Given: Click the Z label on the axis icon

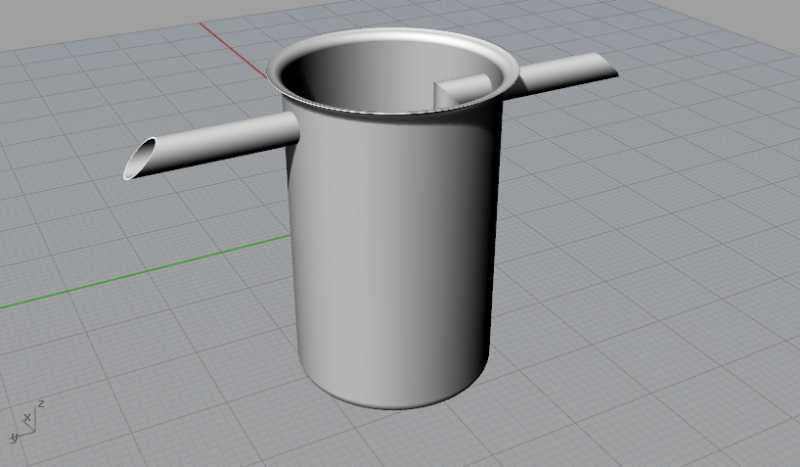Looking at the screenshot, I should [x=40, y=403].
